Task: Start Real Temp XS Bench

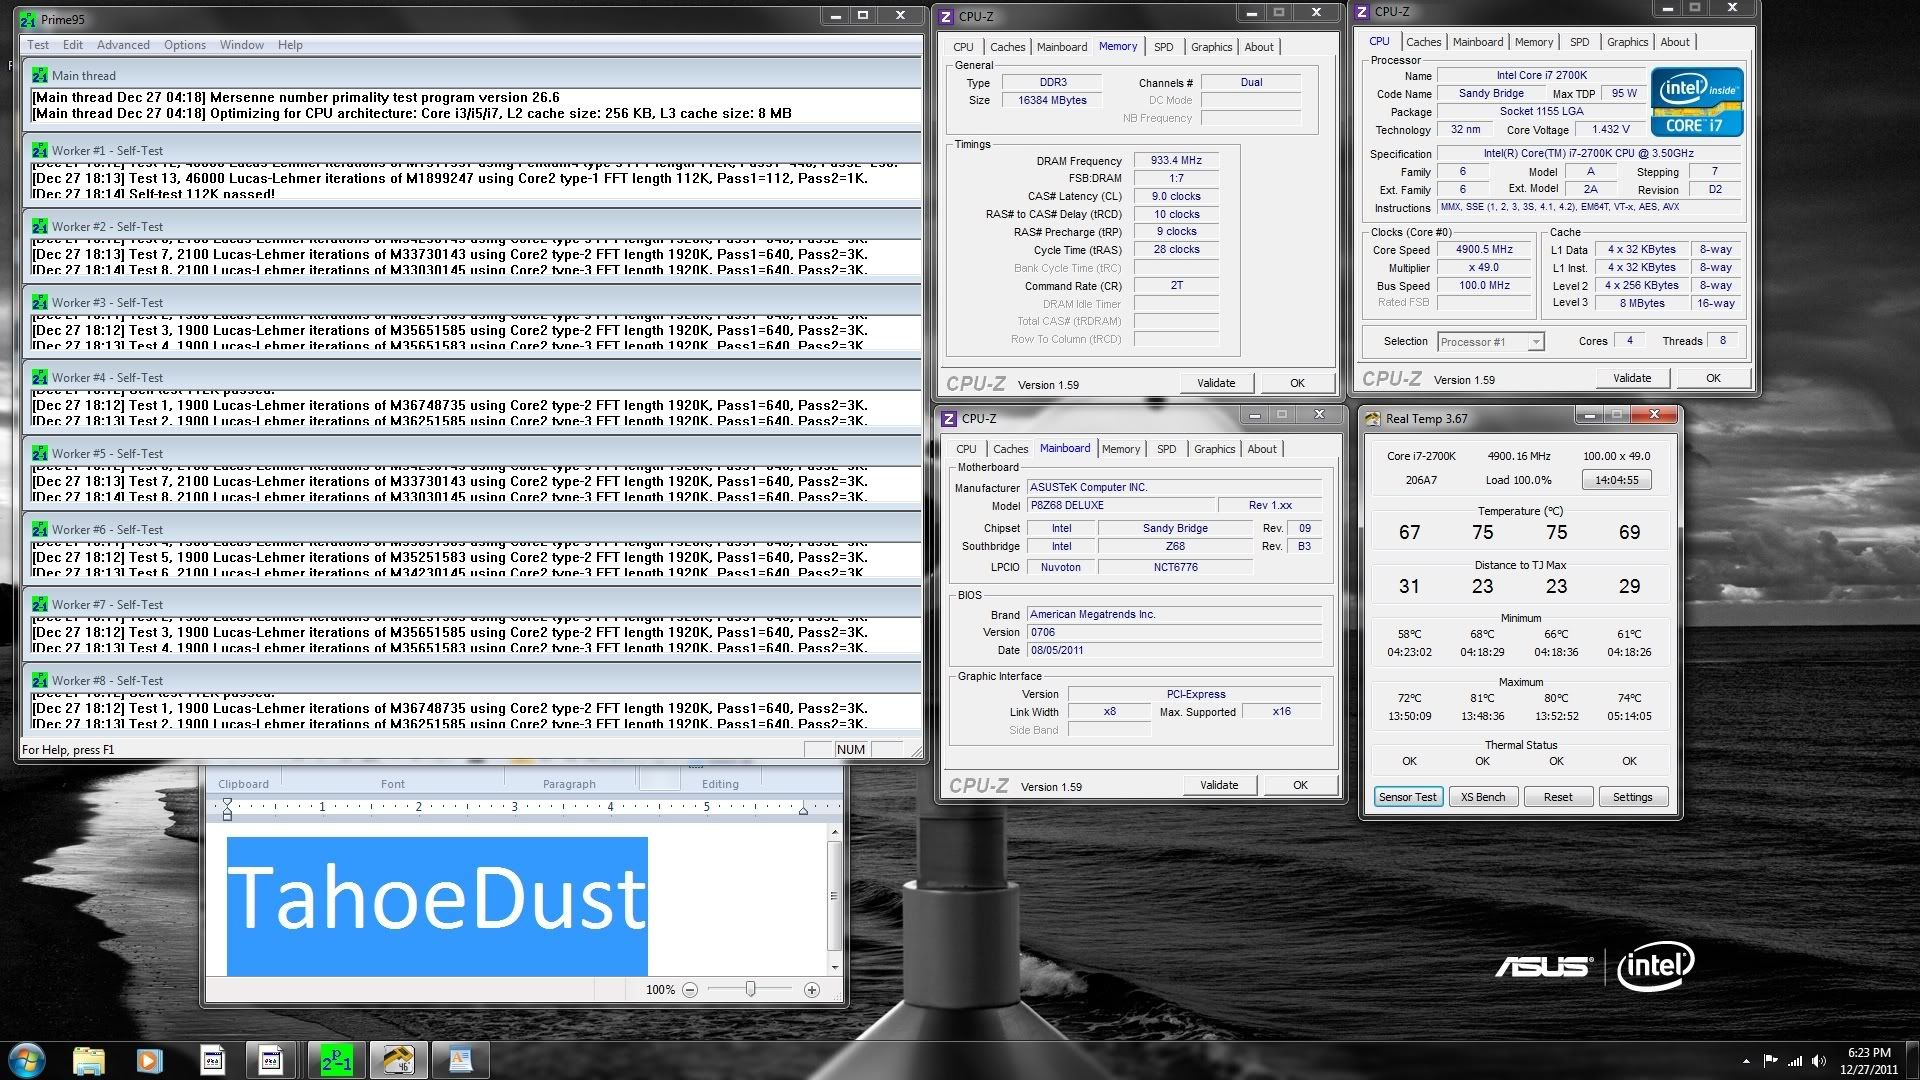Action: [1483, 797]
